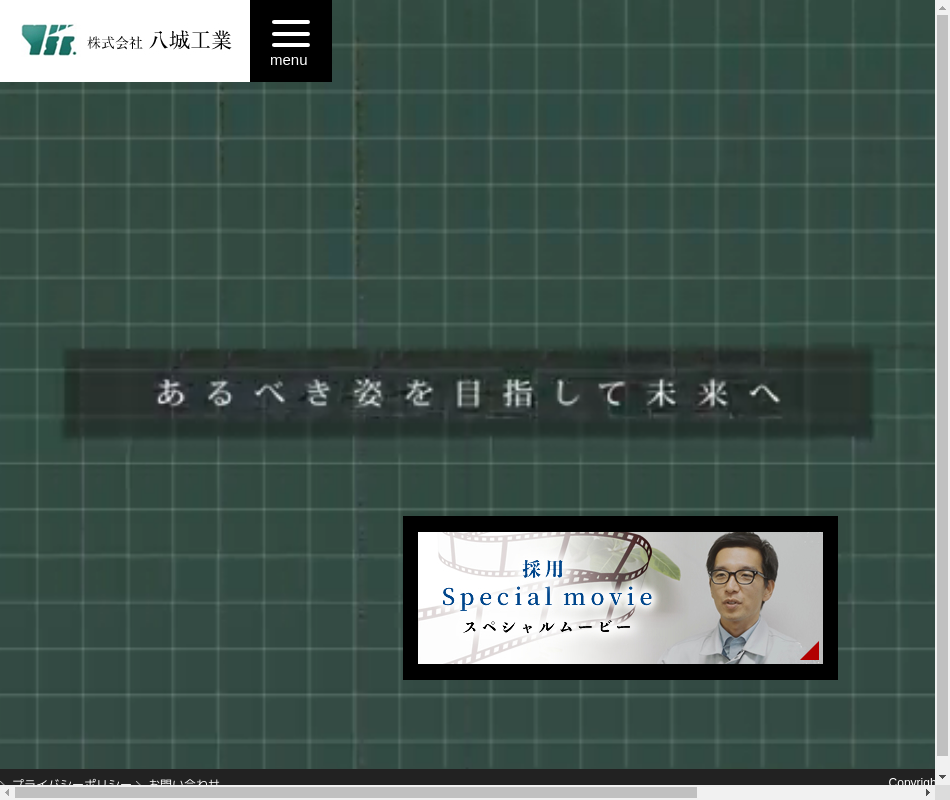Click the horizontal scrollbar thumb
The image size is (950, 800).
[x=355, y=792]
